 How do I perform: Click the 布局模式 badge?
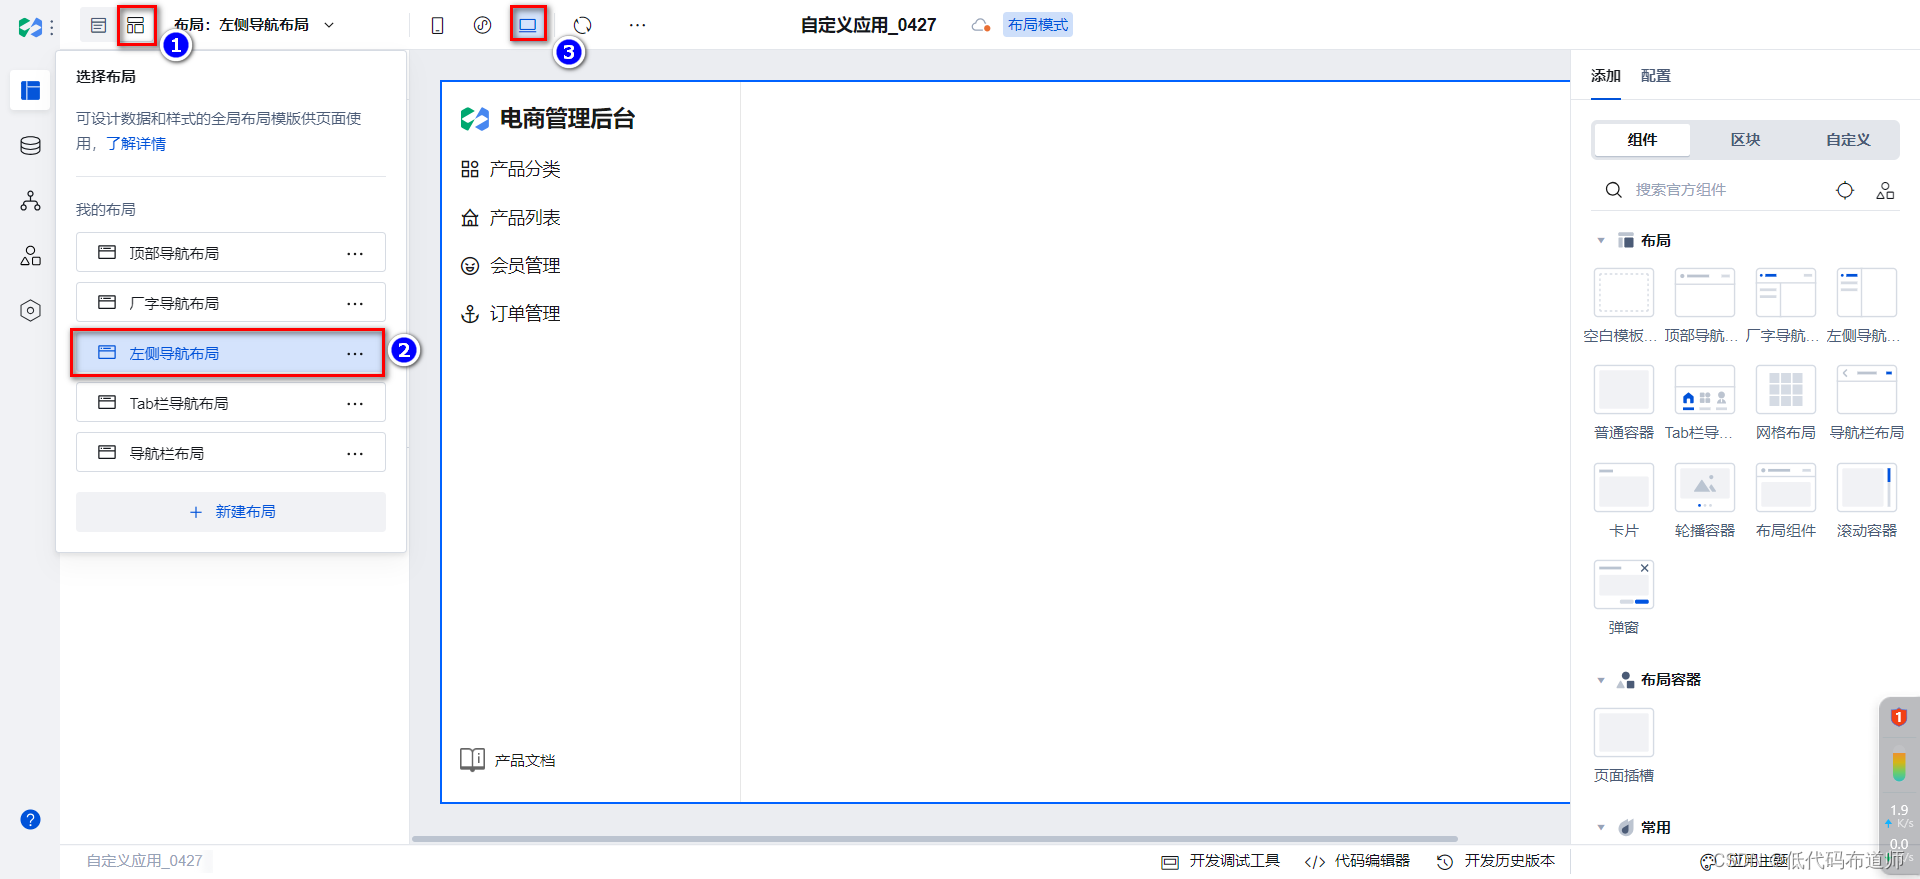pos(1038,25)
